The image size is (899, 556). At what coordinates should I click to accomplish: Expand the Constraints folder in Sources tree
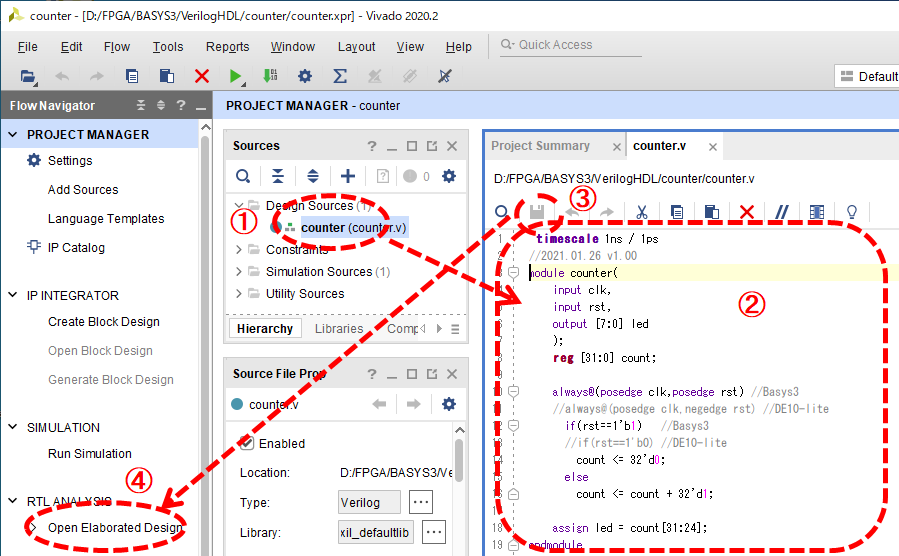tap(239, 250)
